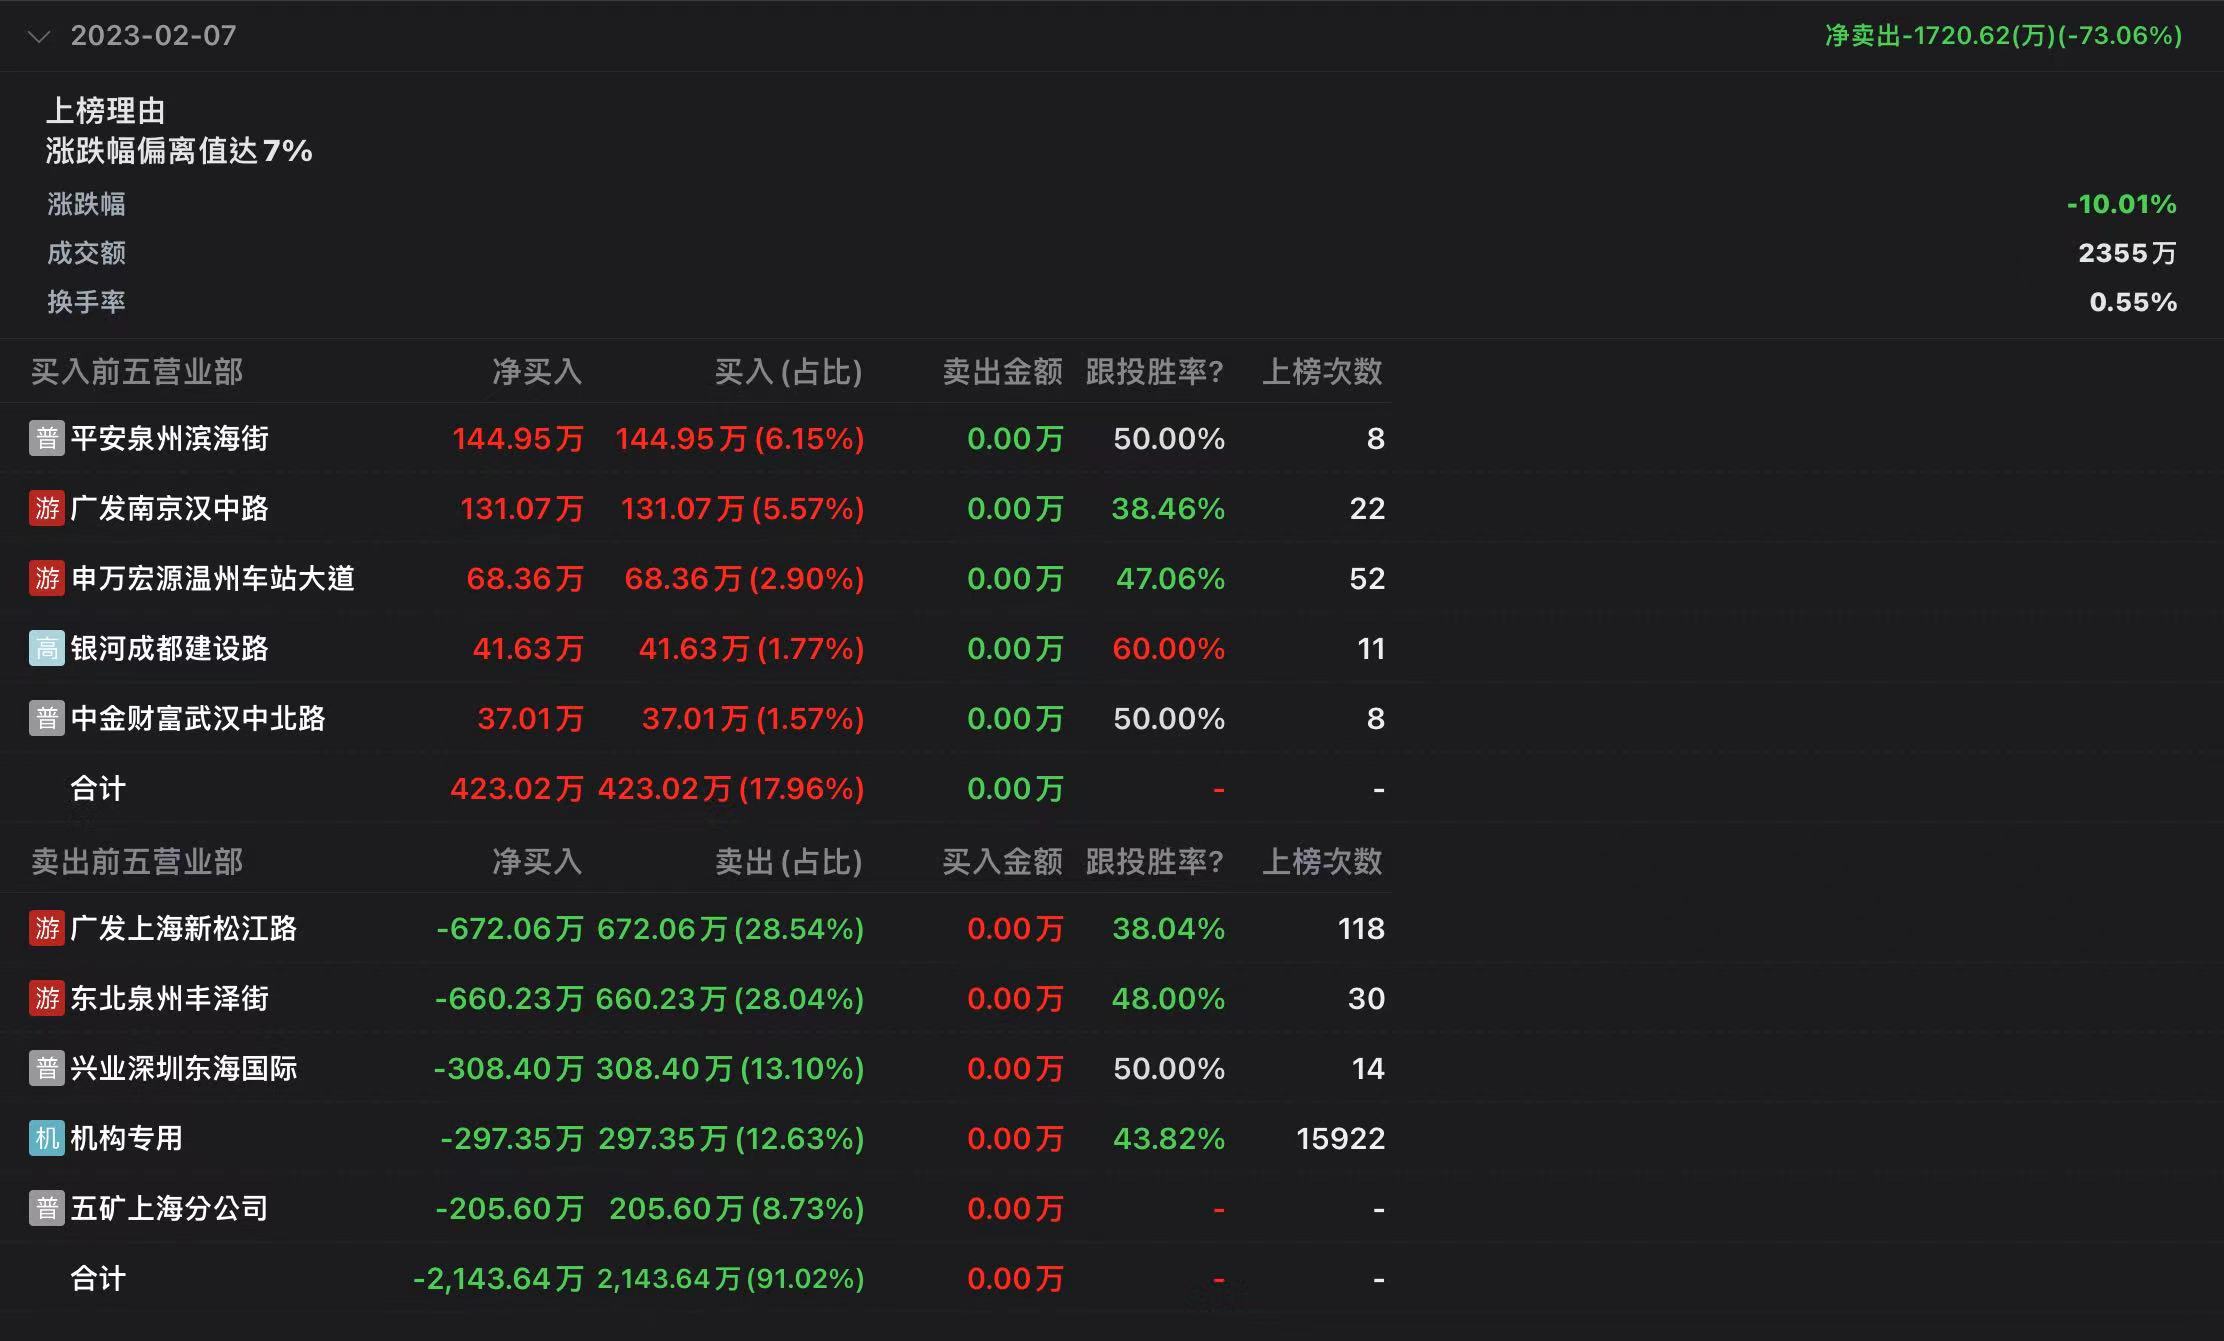
Task: Sort sell table by 卖出(占比) column
Action: (x=788, y=862)
